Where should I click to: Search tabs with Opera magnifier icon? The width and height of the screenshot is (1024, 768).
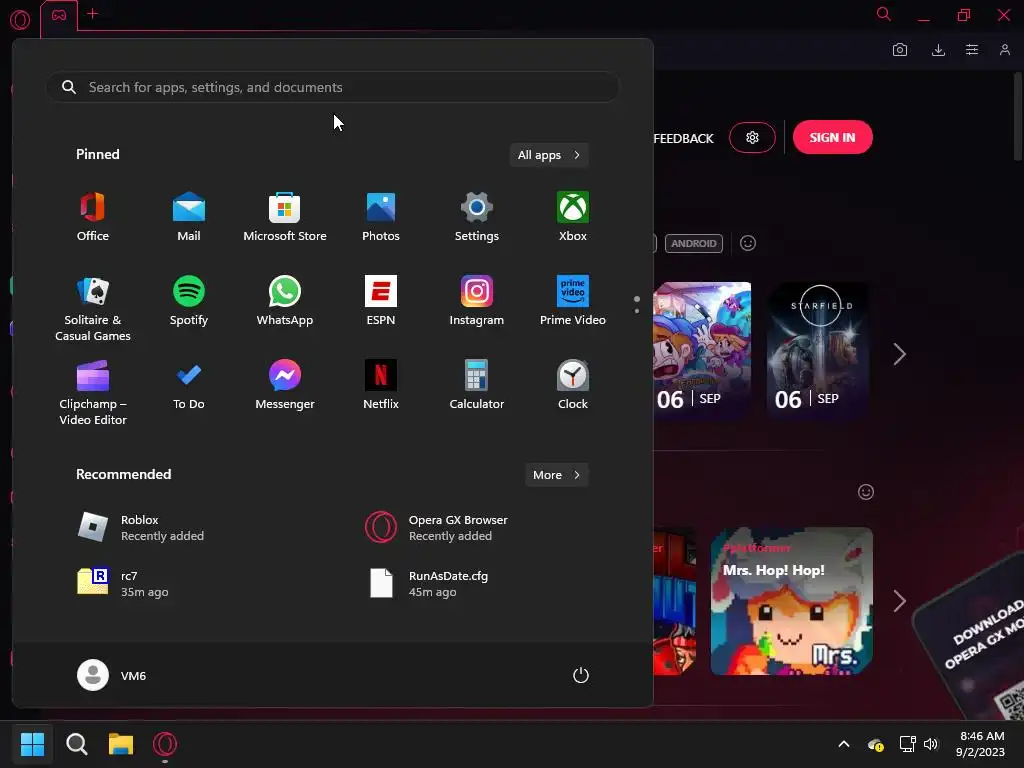tap(884, 14)
